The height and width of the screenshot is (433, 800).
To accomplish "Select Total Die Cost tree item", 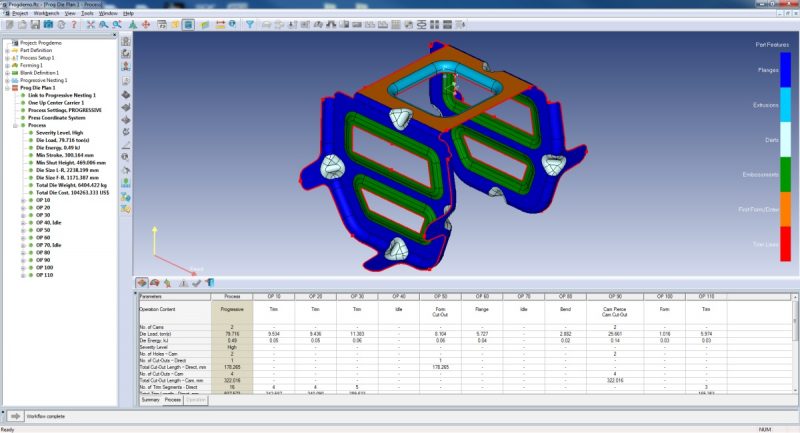I will click(x=72, y=193).
